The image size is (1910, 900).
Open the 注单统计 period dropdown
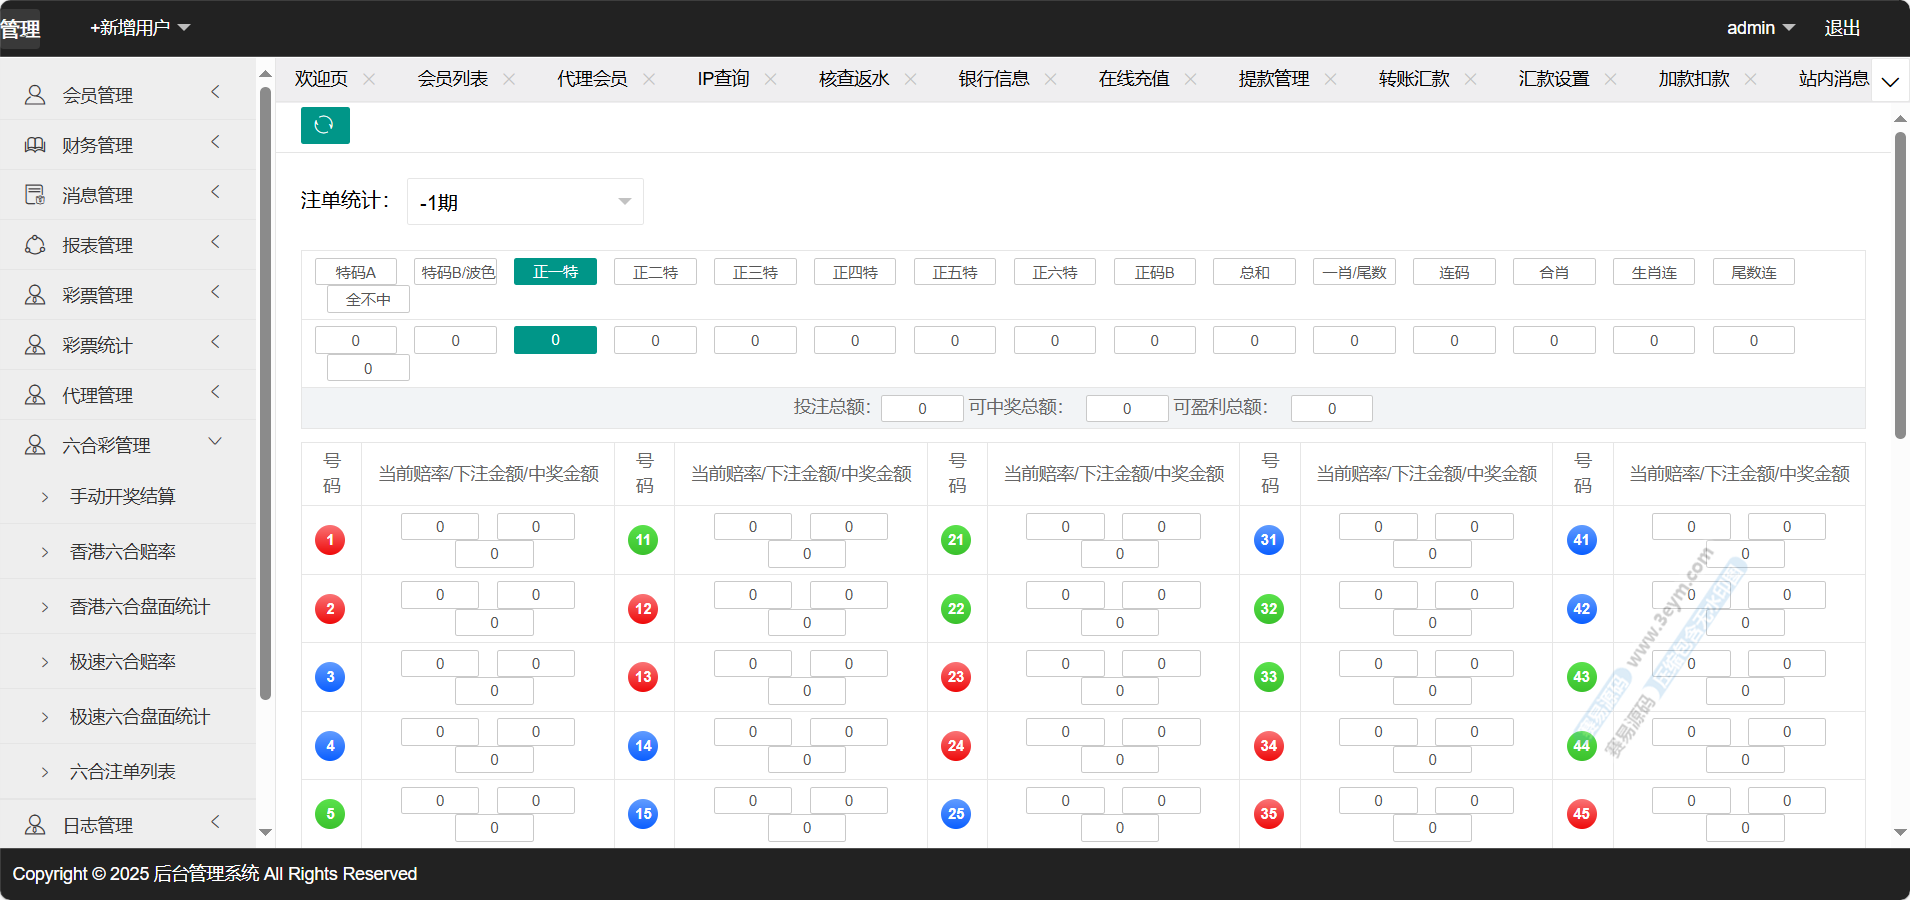click(525, 202)
